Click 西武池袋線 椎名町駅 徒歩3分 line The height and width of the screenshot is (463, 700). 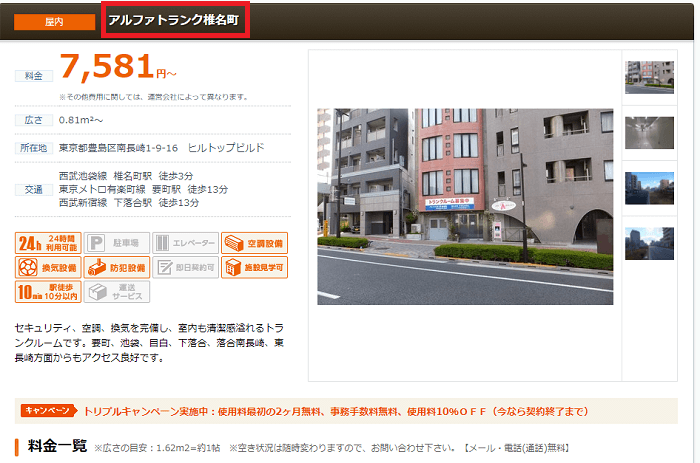(126, 176)
